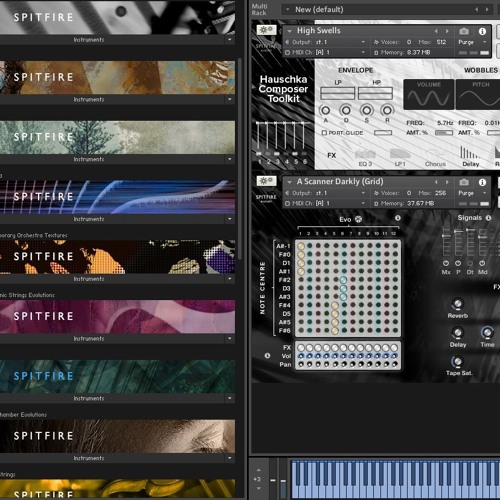This screenshot has height=500, width=500.
Task: Click the Tape Sat. knob
Action: [457, 361]
